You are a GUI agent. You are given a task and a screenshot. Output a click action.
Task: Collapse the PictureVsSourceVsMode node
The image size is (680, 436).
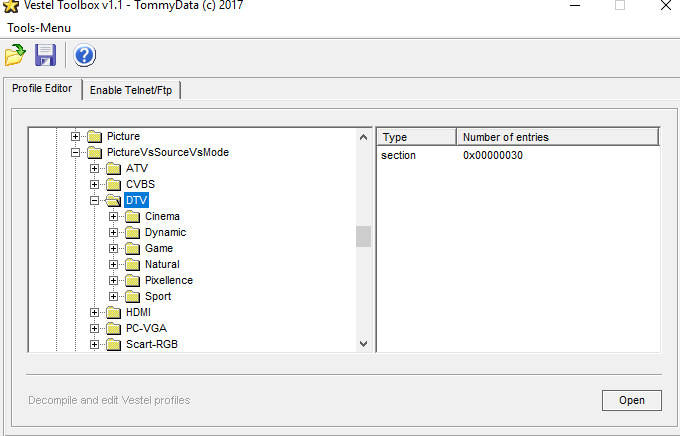point(75,152)
